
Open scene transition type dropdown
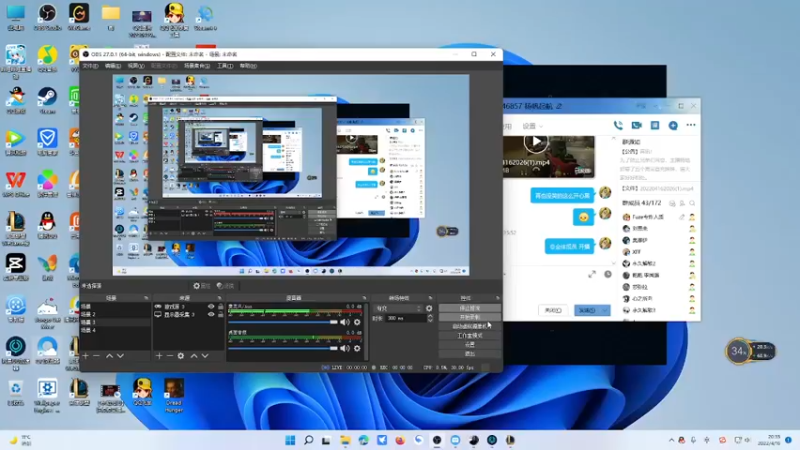click(x=400, y=308)
